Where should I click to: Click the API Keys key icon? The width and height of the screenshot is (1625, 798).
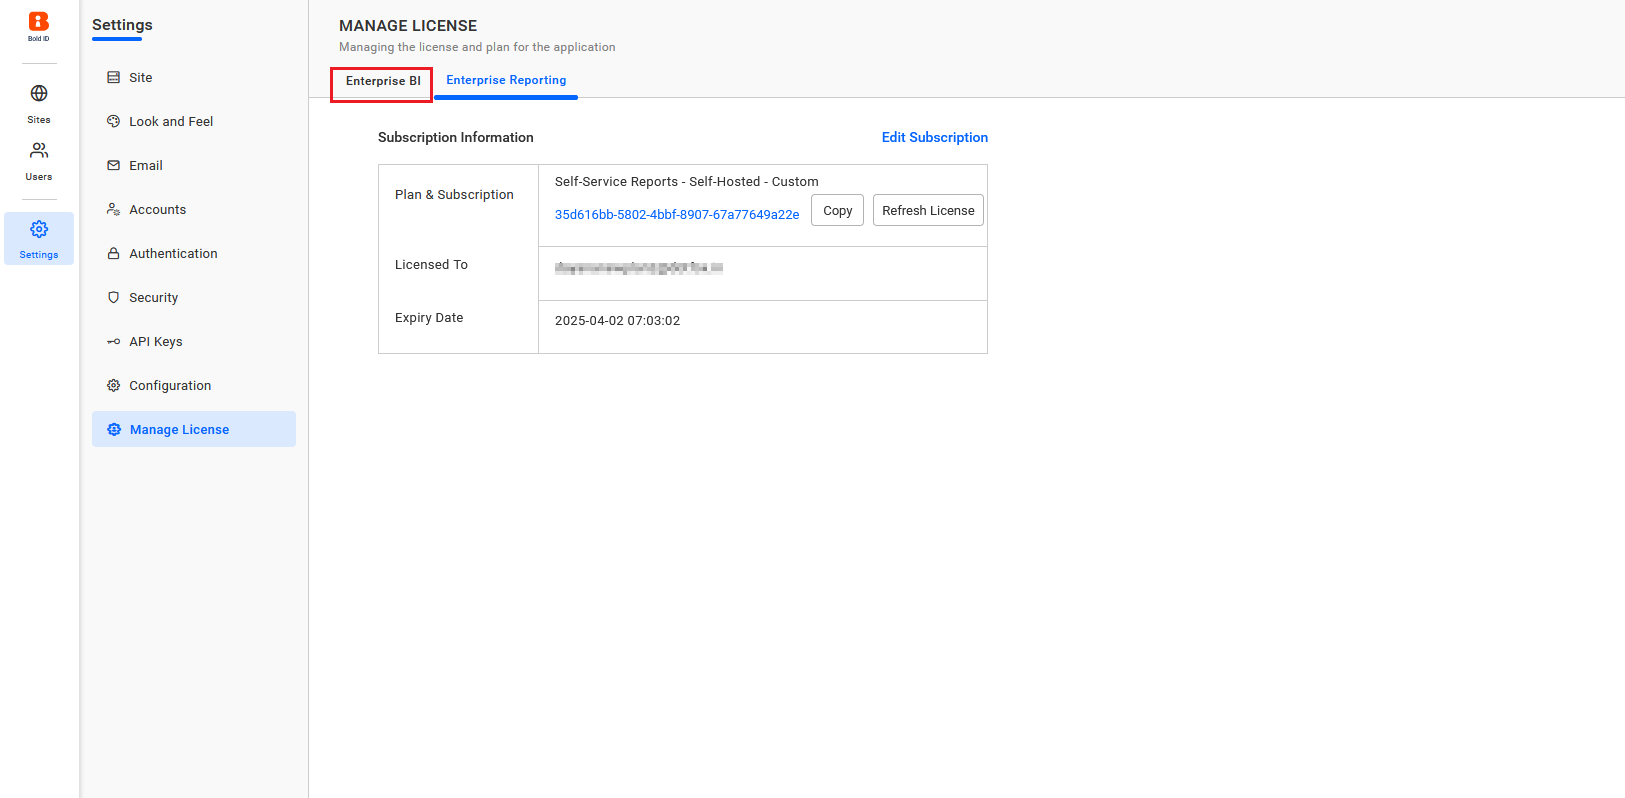(x=114, y=342)
